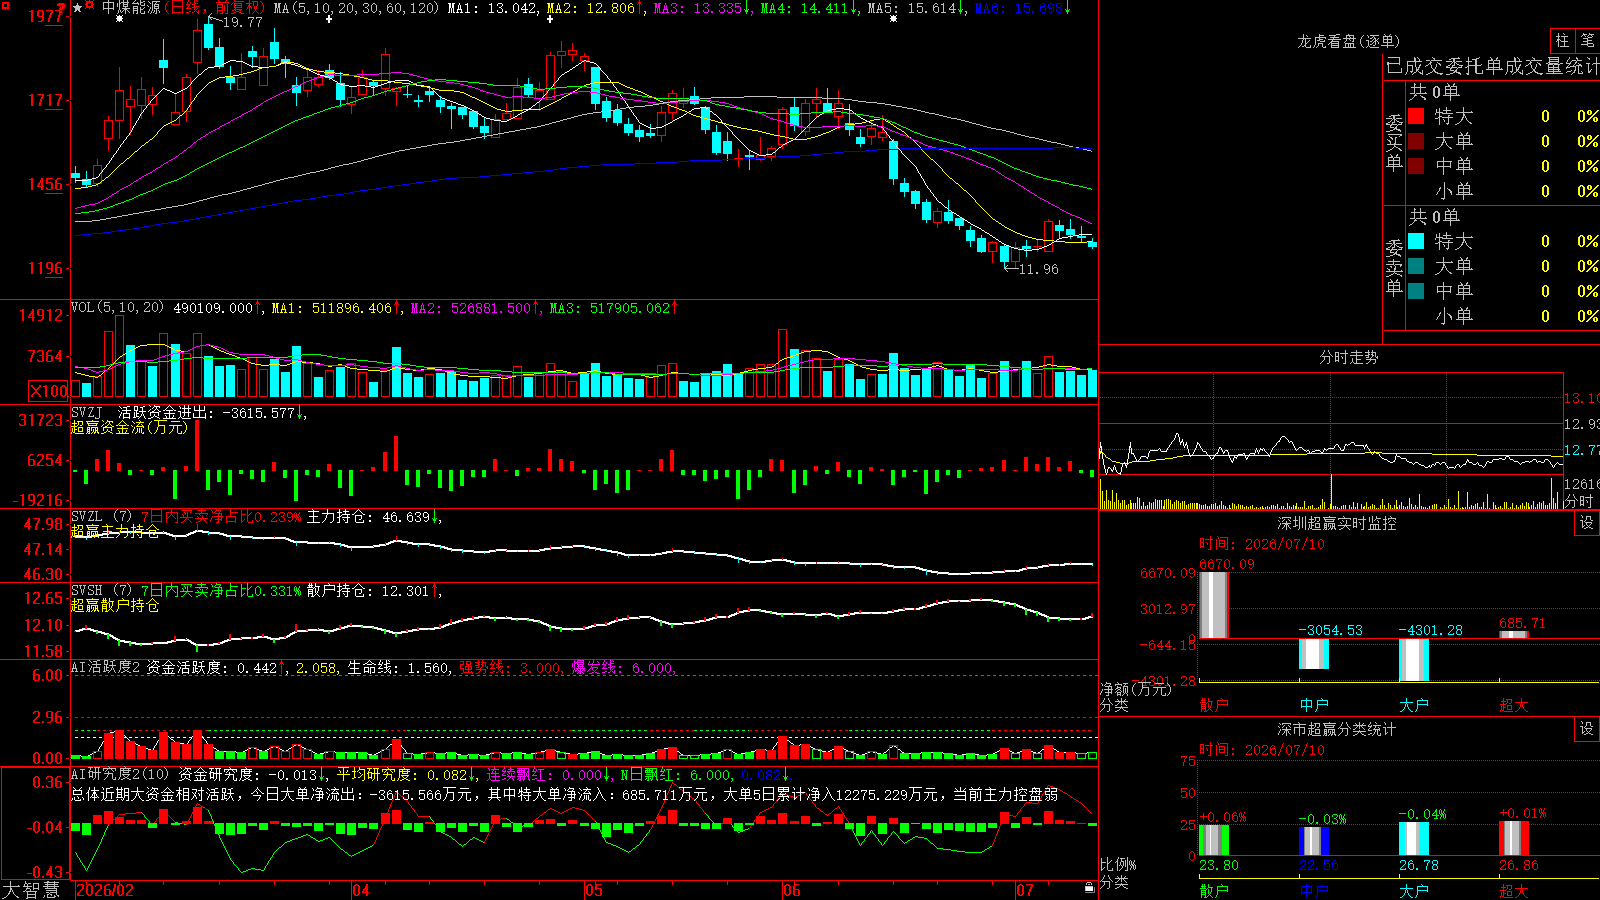
Task: Open 深市超赢分类统计 settings via 设 button
Action: coord(1587,729)
